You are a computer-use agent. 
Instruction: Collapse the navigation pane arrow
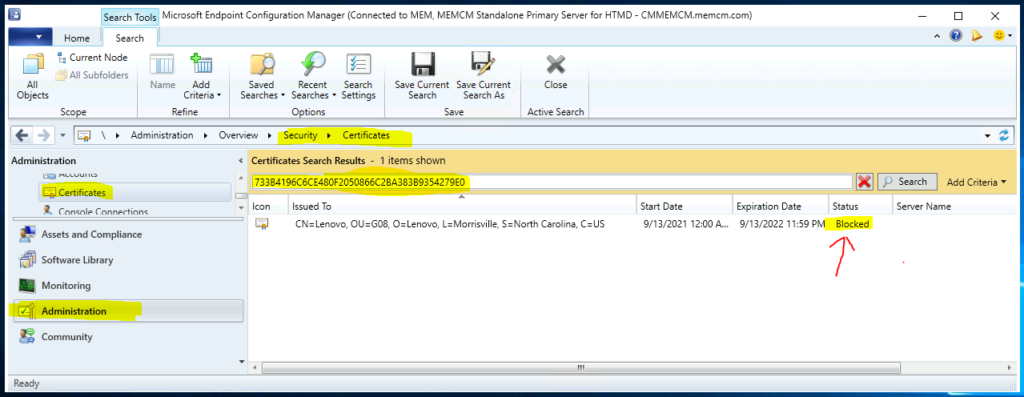pos(241,161)
